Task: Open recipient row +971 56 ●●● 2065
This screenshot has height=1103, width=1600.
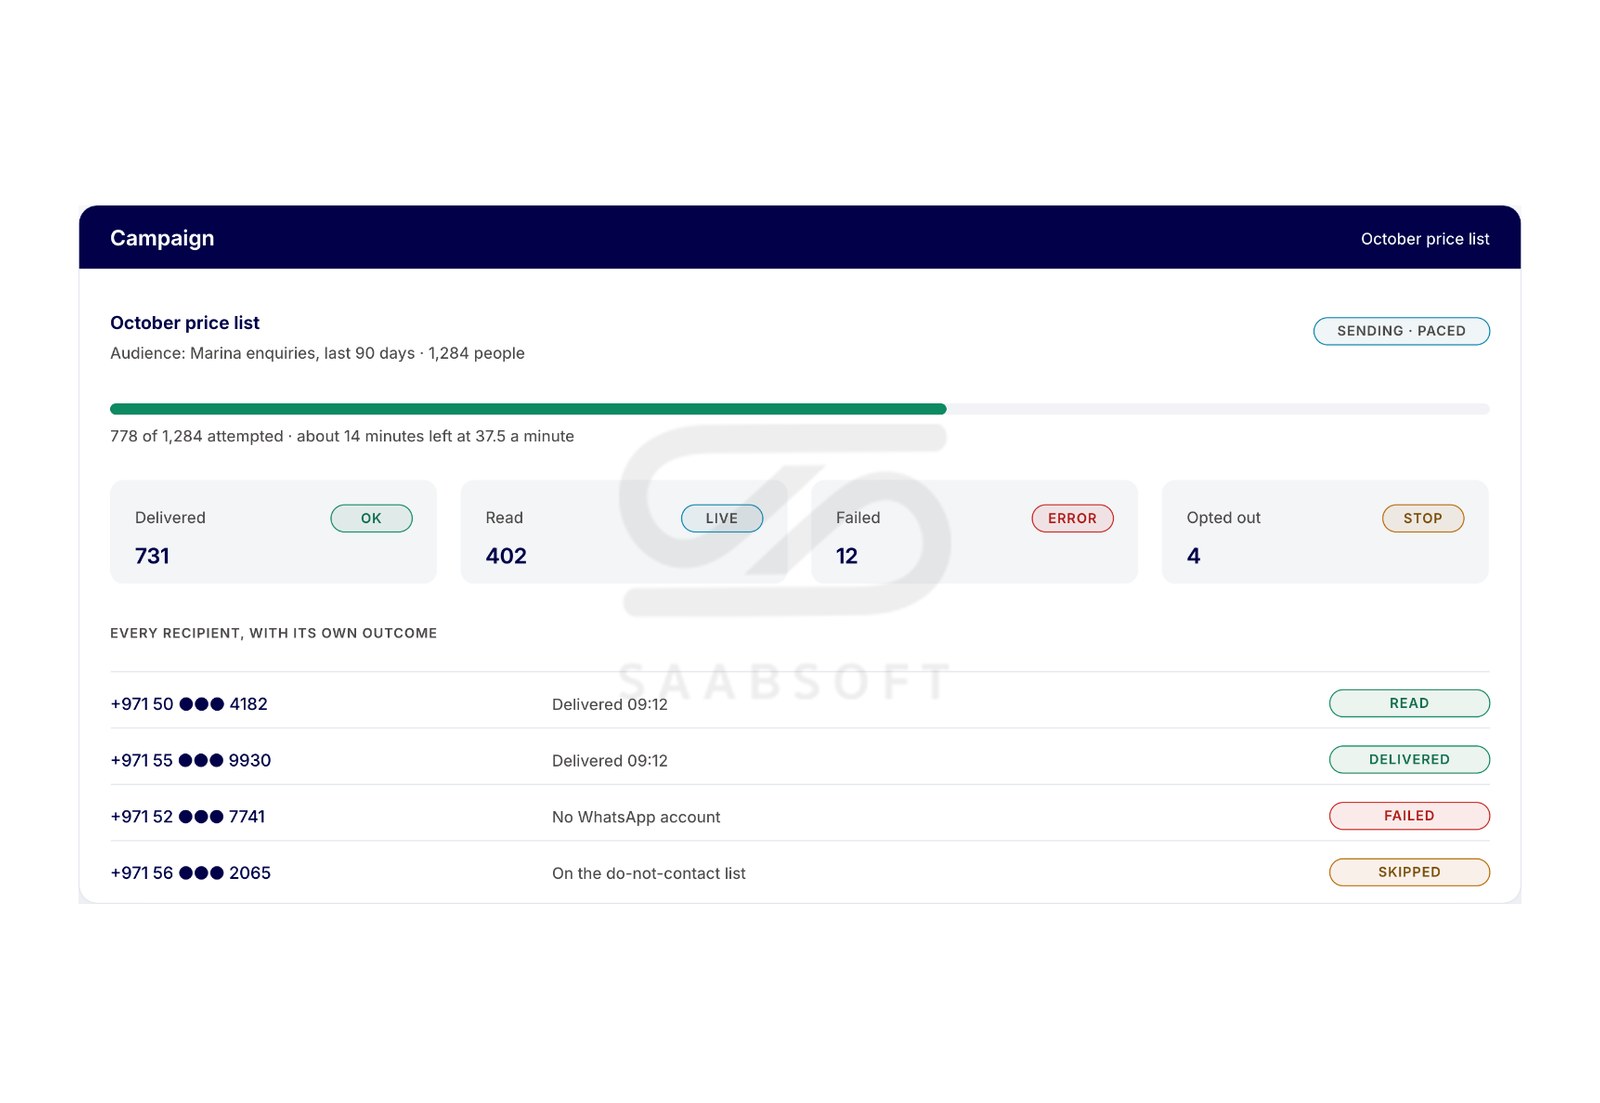Action: [x=800, y=872]
